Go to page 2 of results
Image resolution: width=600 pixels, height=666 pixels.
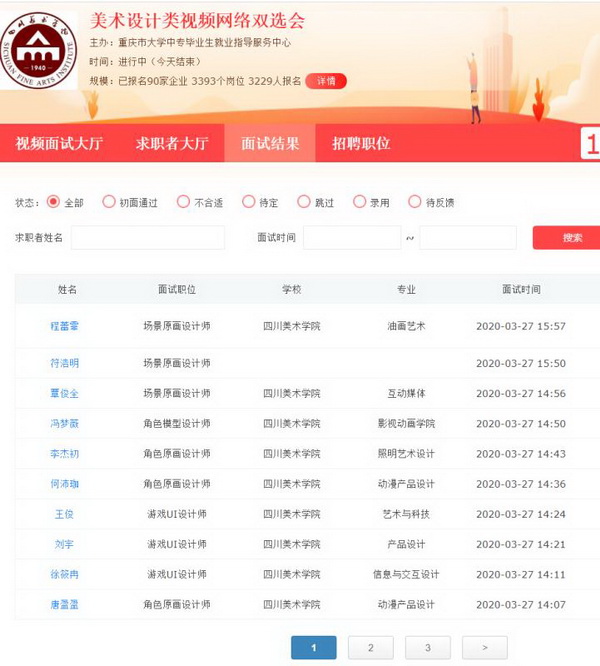370,648
